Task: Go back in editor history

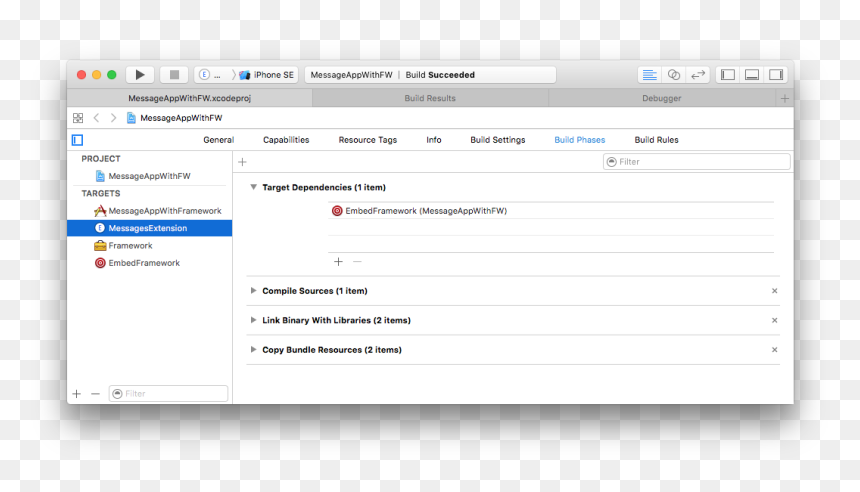Action: 97,118
